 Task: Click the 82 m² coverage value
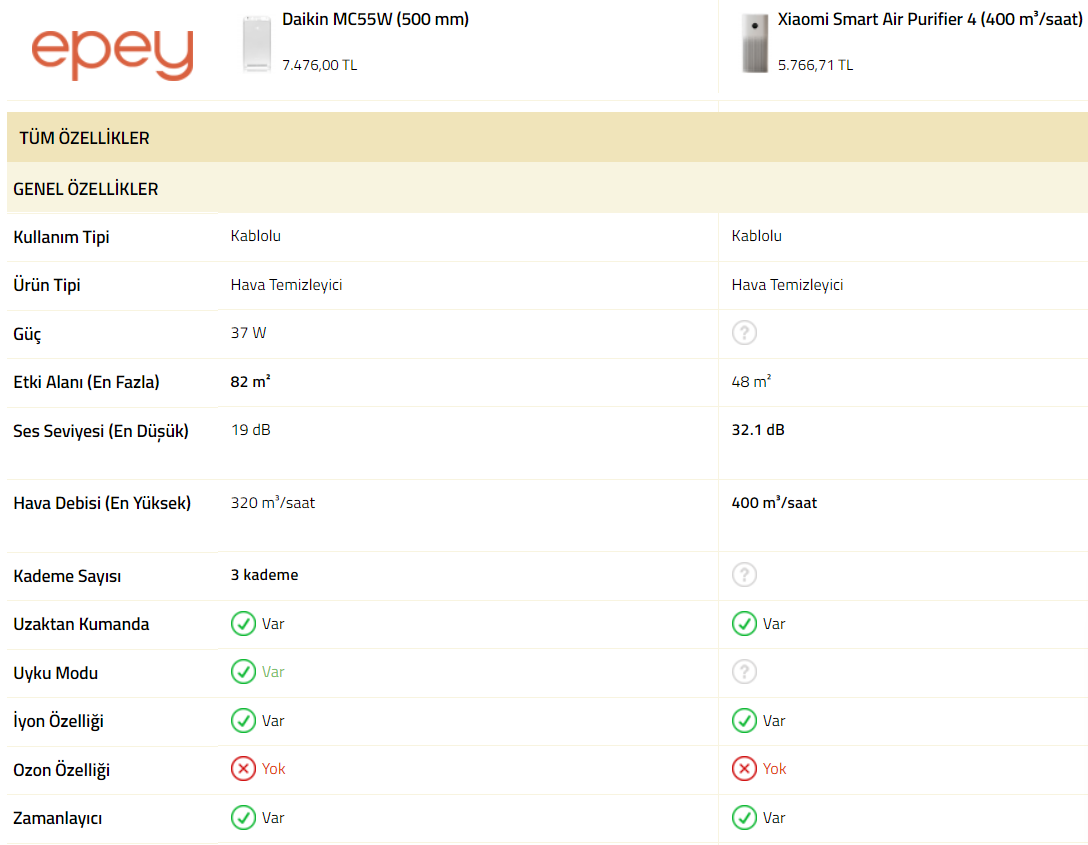[250, 382]
